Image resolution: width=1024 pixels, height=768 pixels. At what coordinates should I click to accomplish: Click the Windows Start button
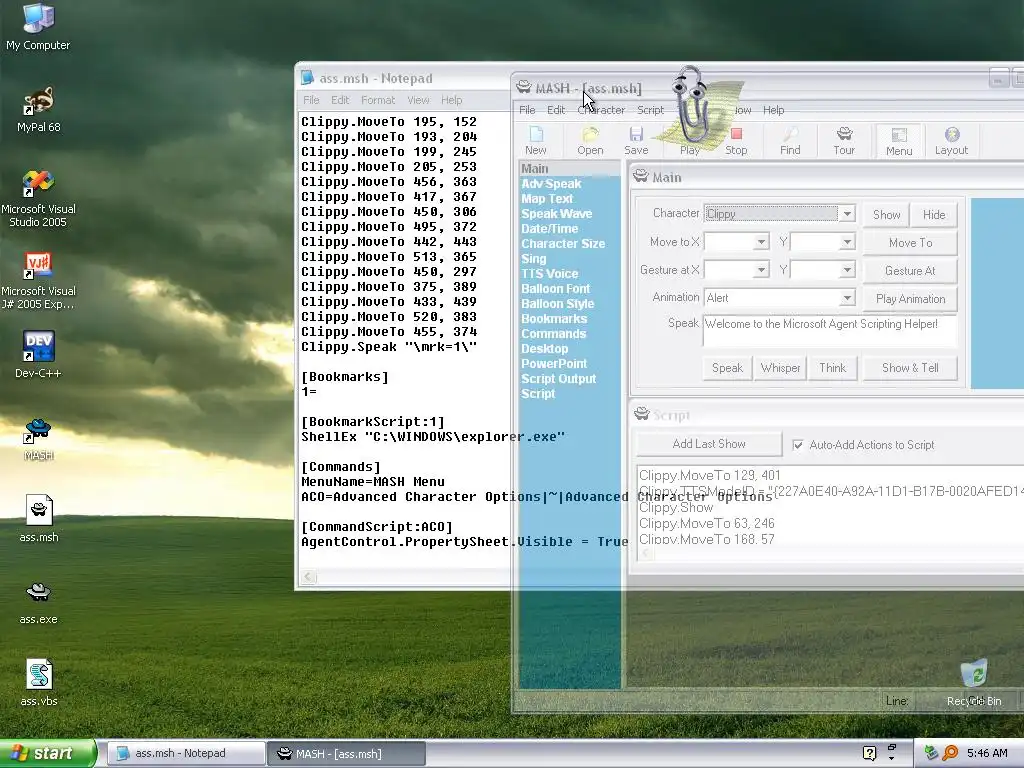coord(48,754)
